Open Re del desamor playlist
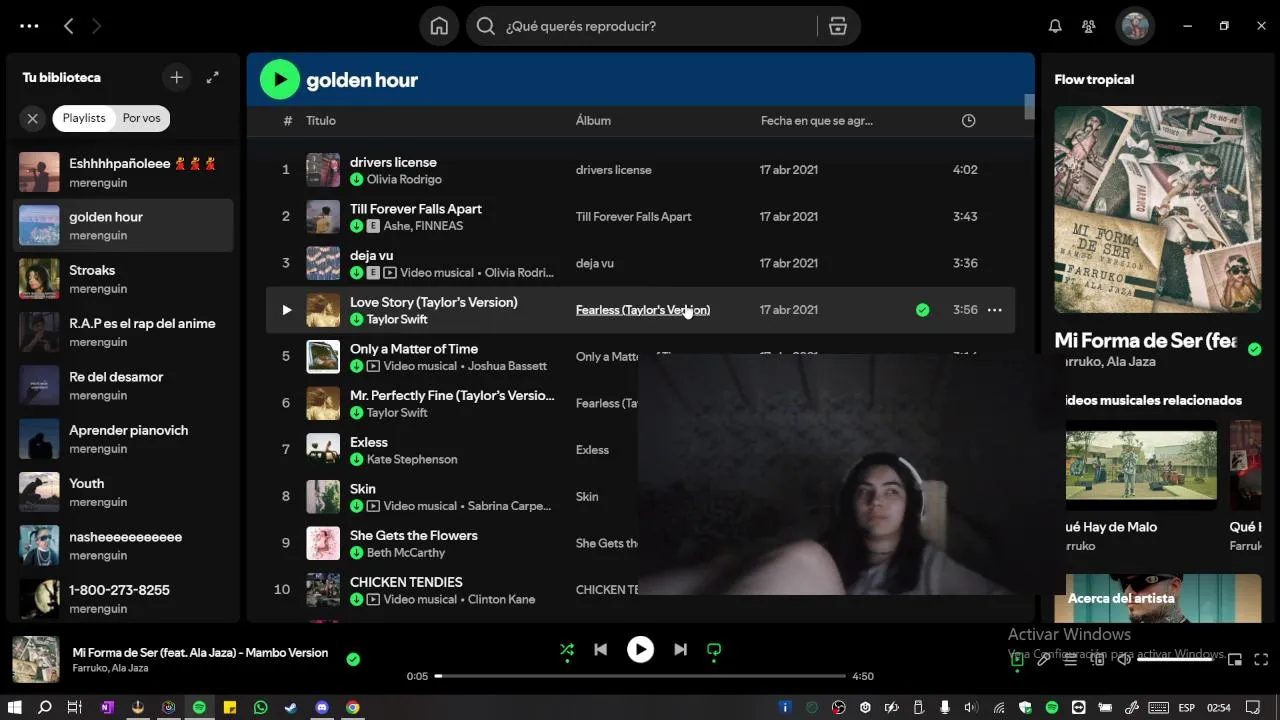 click(123, 385)
